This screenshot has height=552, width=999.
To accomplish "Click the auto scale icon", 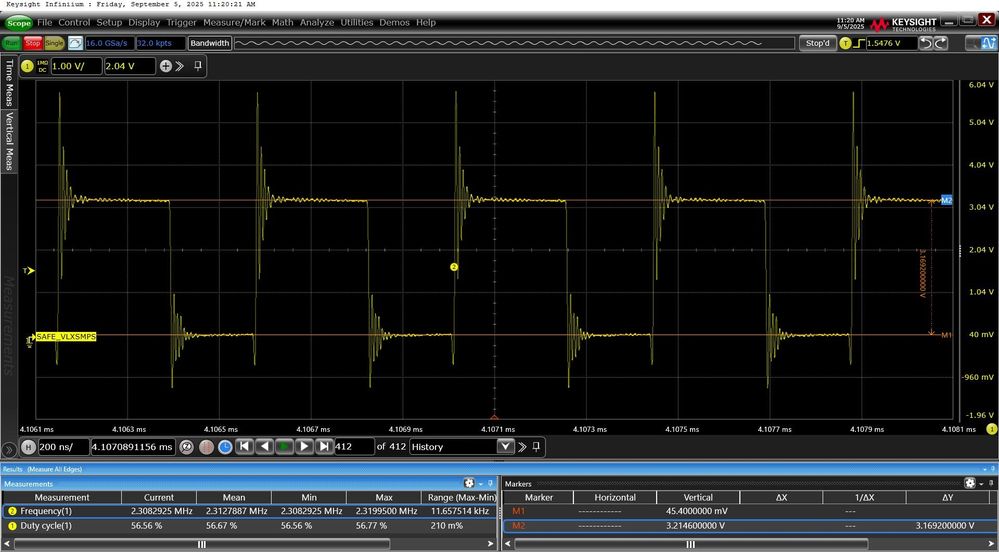I will click(x=75, y=43).
